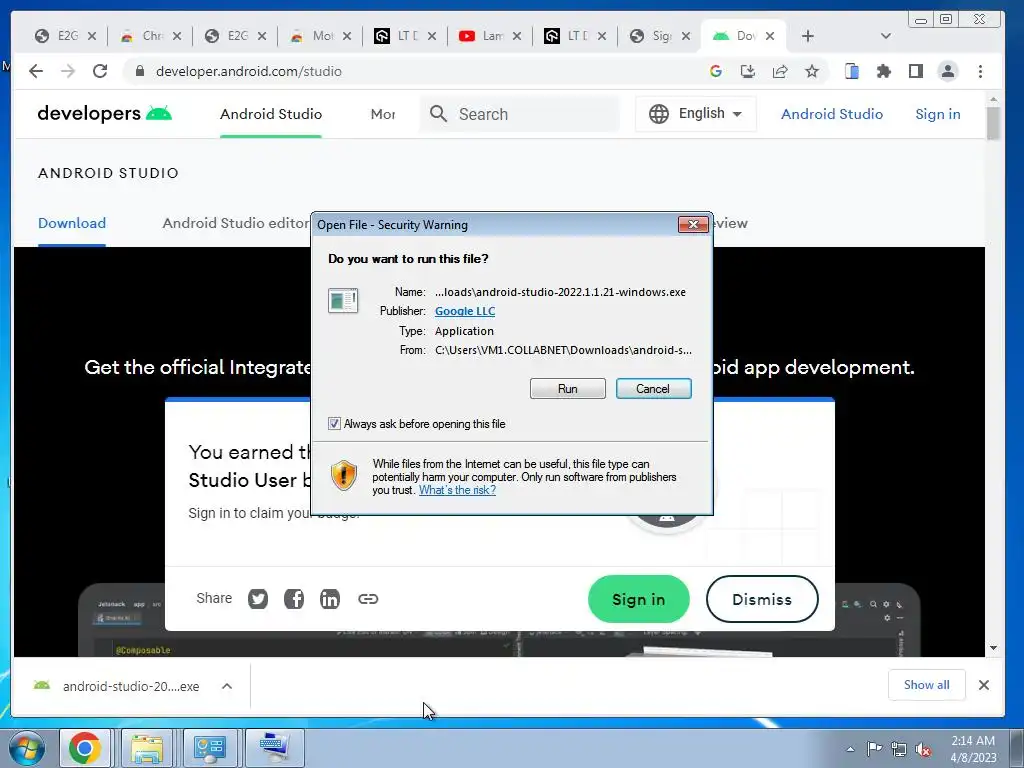Open the blue extension icon beside bookmark star
1024x768 pixels.
(x=852, y=71)
